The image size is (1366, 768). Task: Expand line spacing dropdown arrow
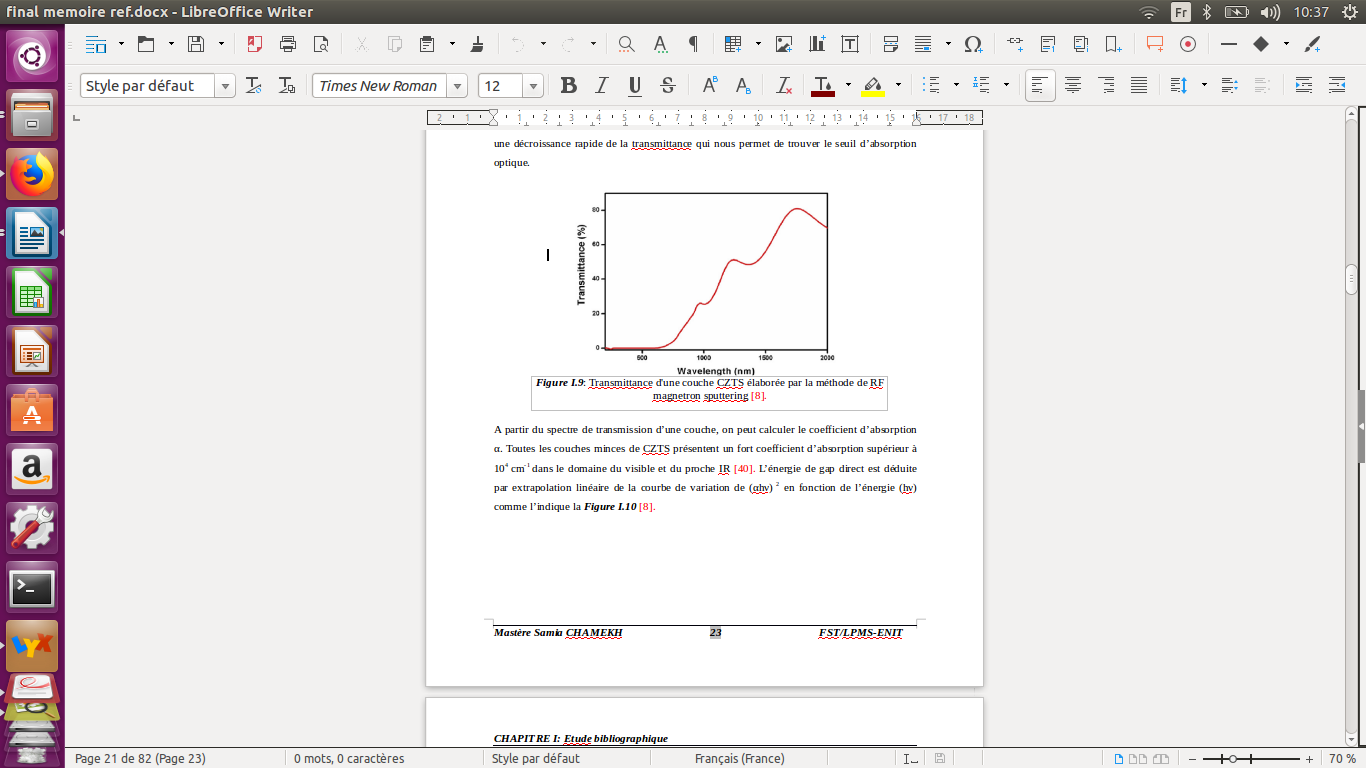pyautogui.click(x=1204, y=85)
